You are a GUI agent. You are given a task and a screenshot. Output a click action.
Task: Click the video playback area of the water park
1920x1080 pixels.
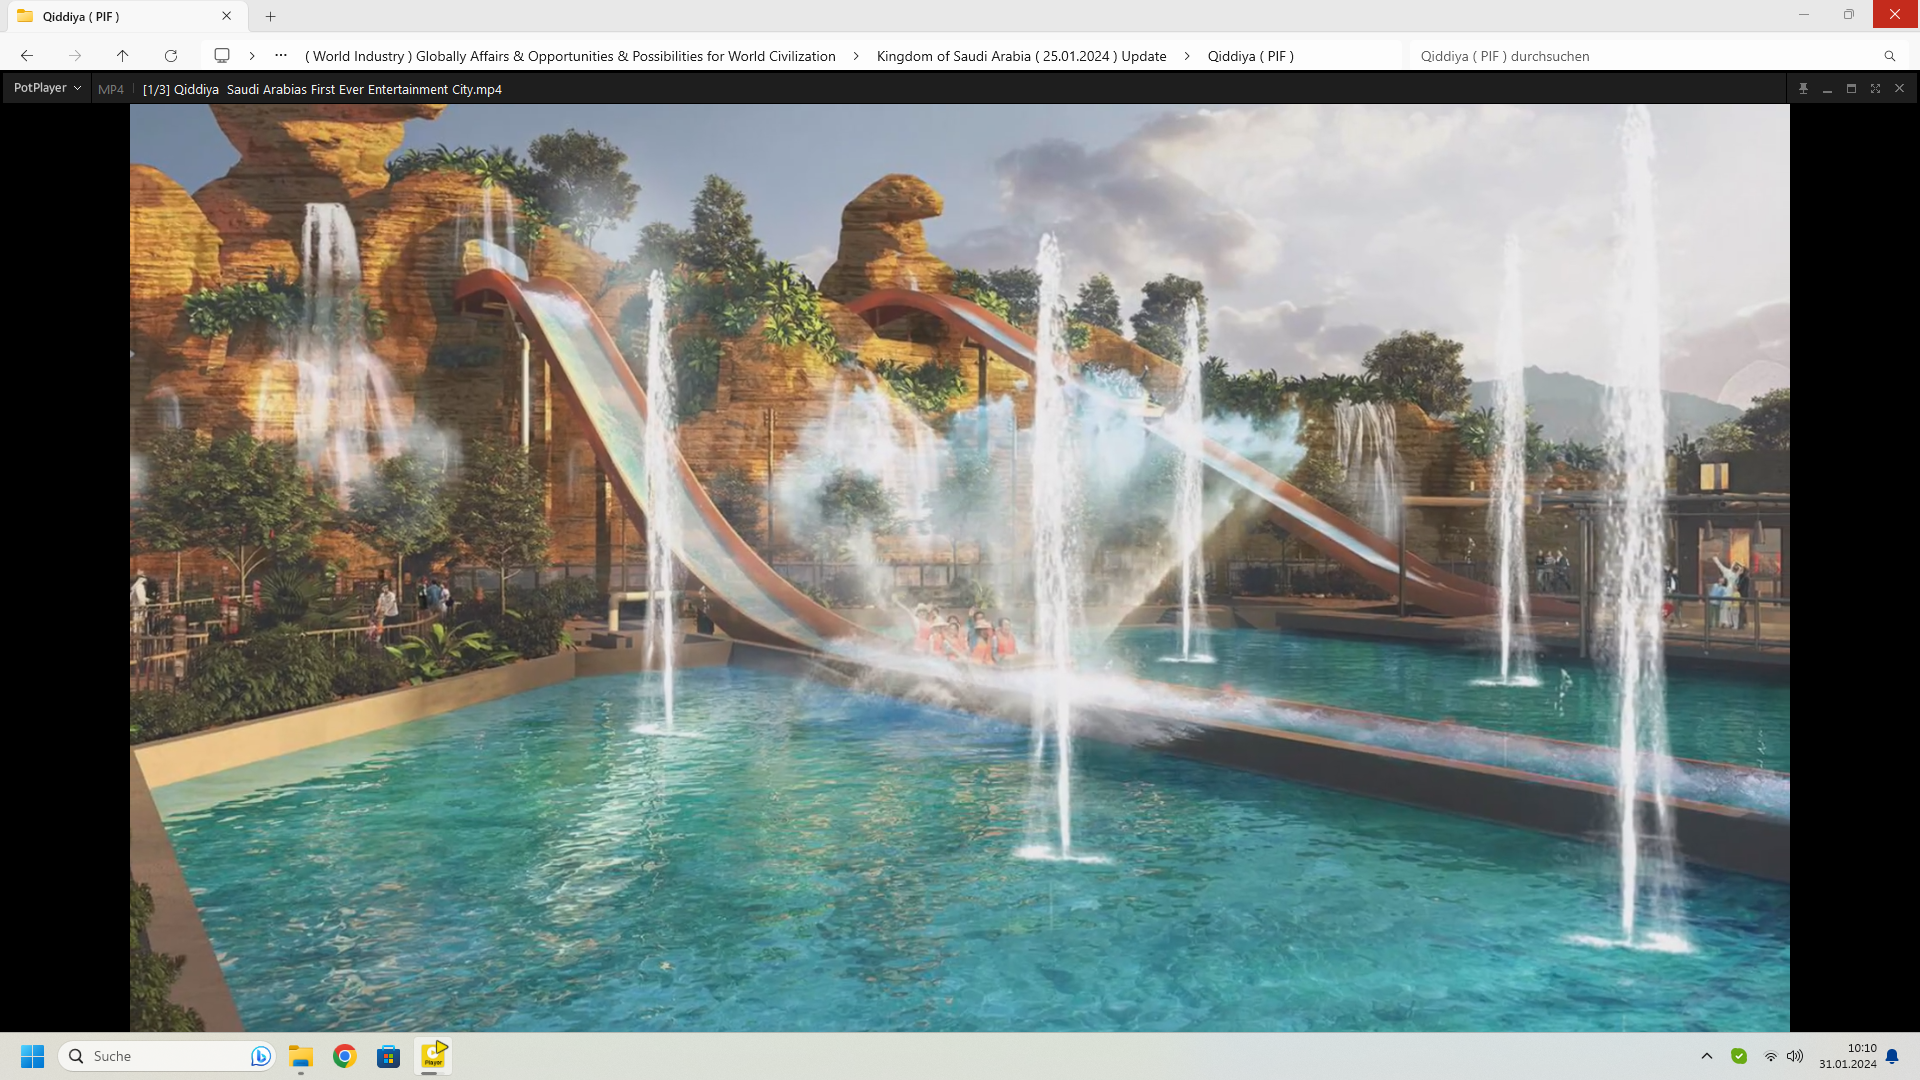tap(959, 567)
